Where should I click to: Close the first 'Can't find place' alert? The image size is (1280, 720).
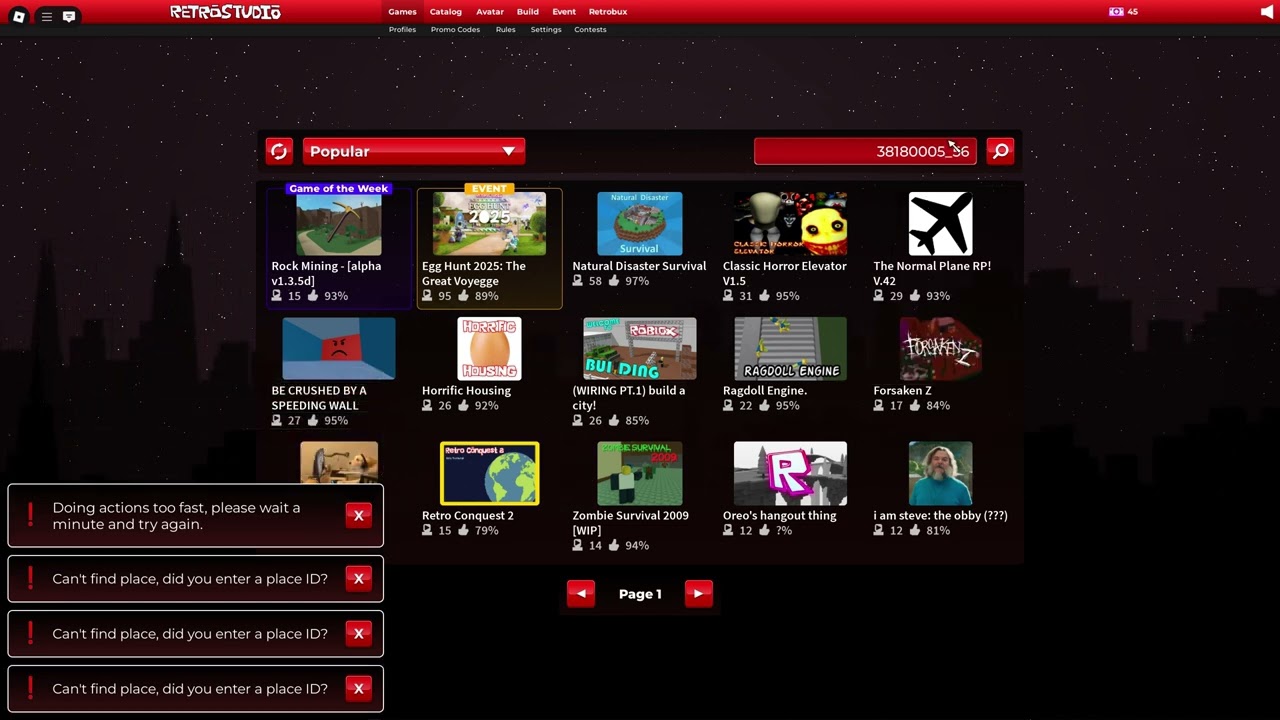click(358, 578)
